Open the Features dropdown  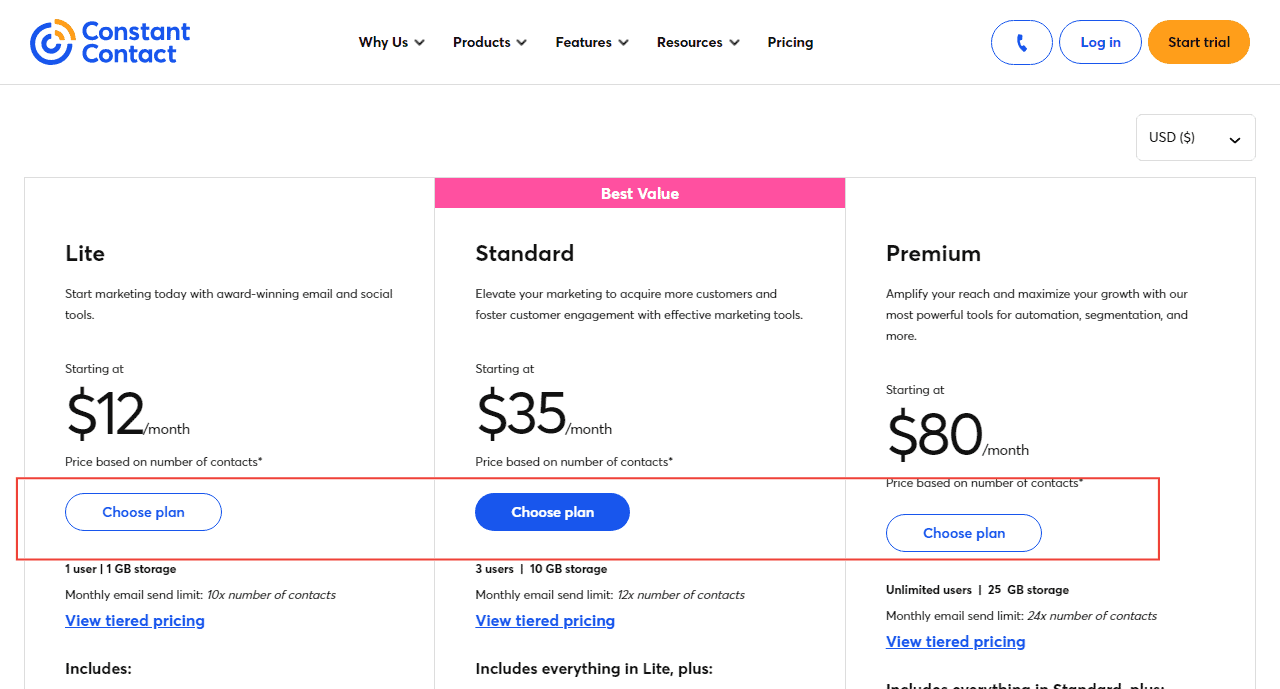pyautogui.click(x=591, y=42)
